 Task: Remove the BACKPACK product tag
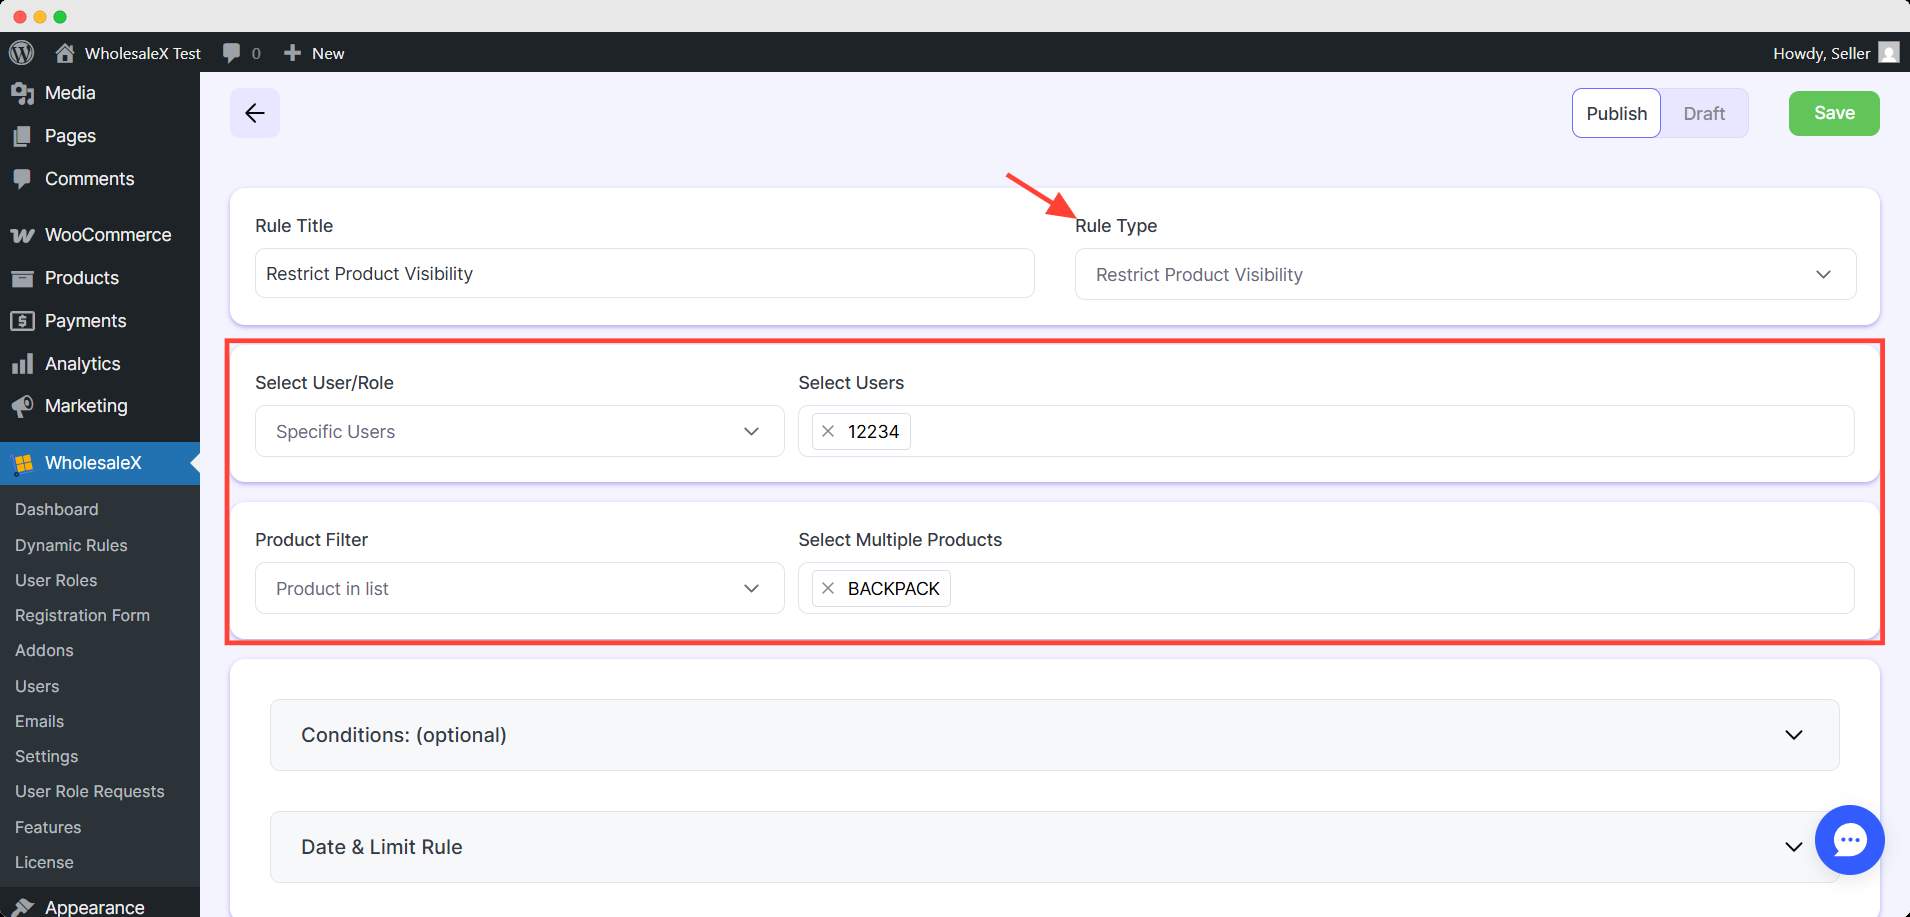[x=828, y=588]
